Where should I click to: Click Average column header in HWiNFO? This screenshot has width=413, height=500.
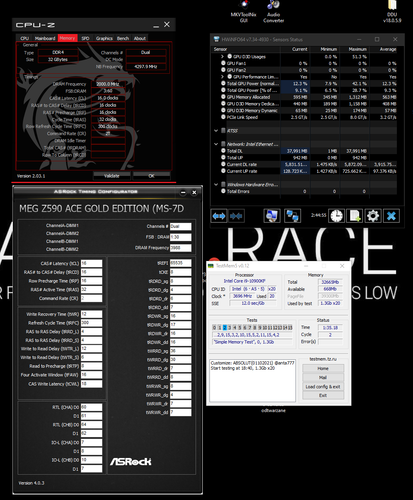[384, 49]
